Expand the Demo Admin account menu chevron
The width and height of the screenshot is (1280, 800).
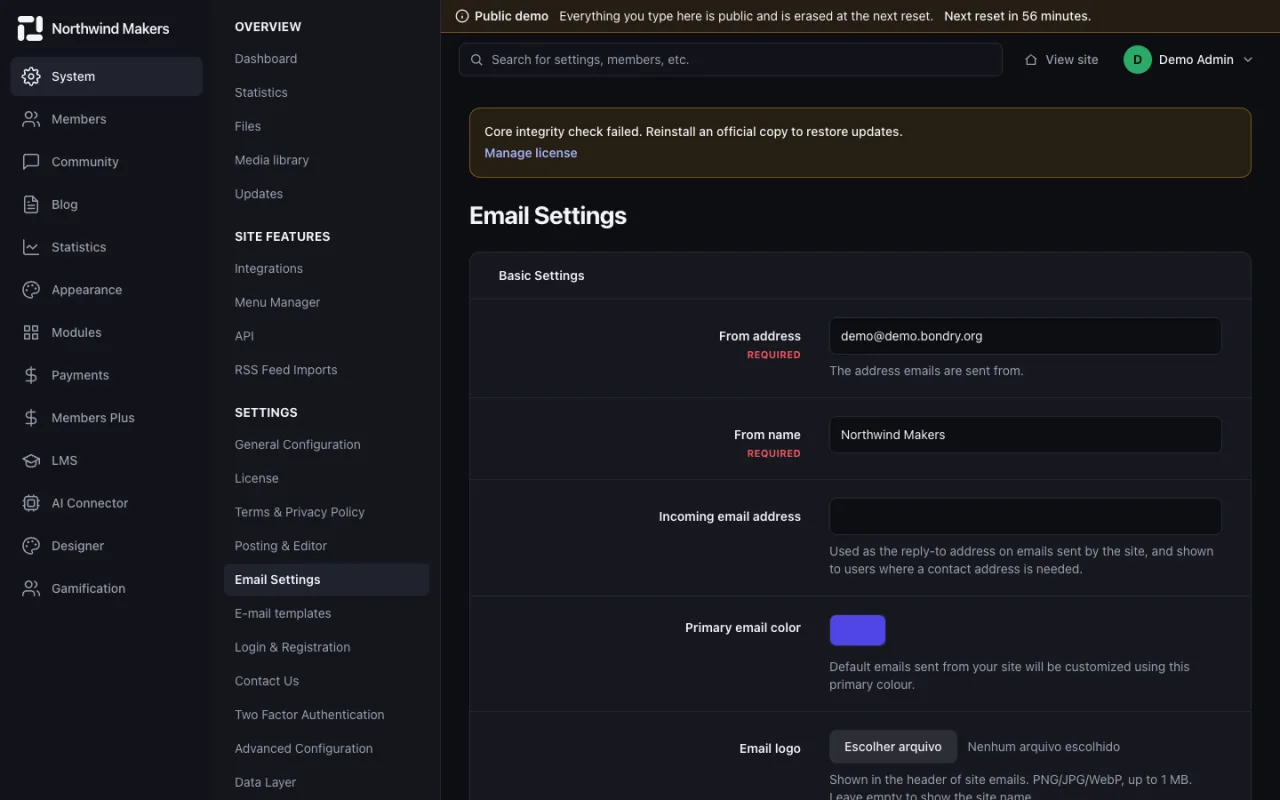[1247, 60]
